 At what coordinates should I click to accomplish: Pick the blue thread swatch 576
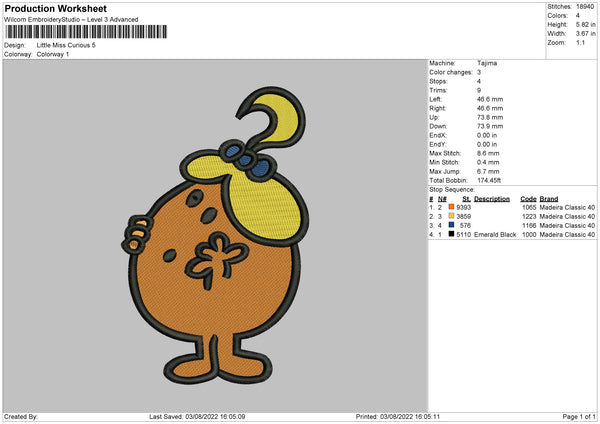pyautogui.click(x=452, y=226)
